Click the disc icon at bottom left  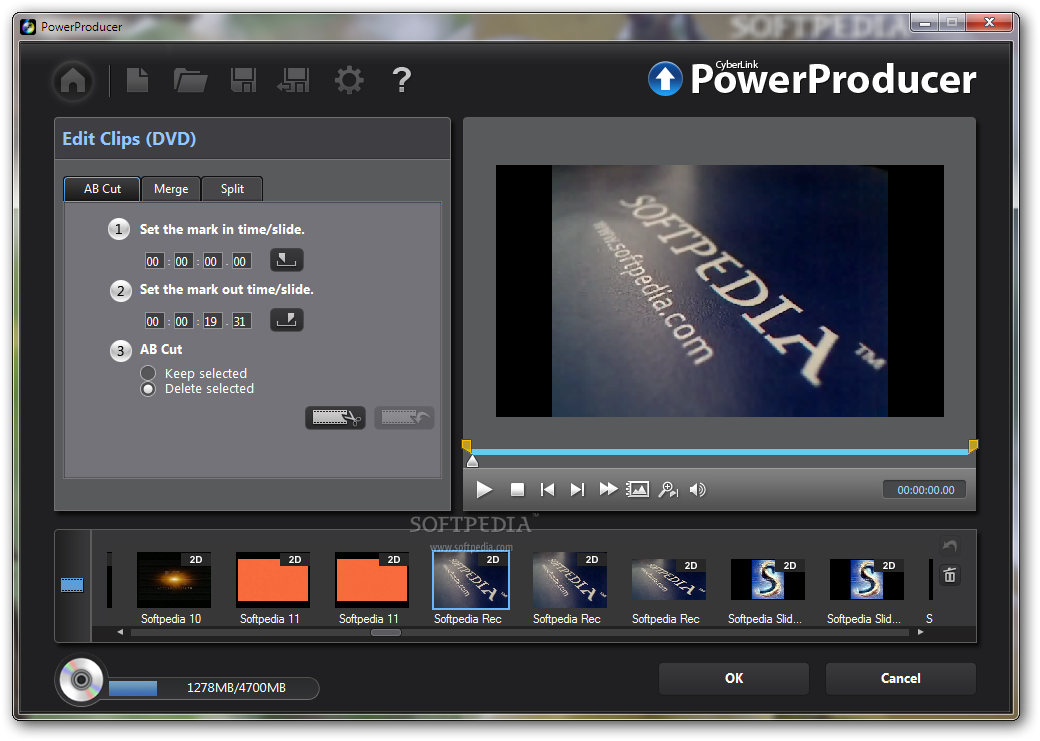click(82, 679)
